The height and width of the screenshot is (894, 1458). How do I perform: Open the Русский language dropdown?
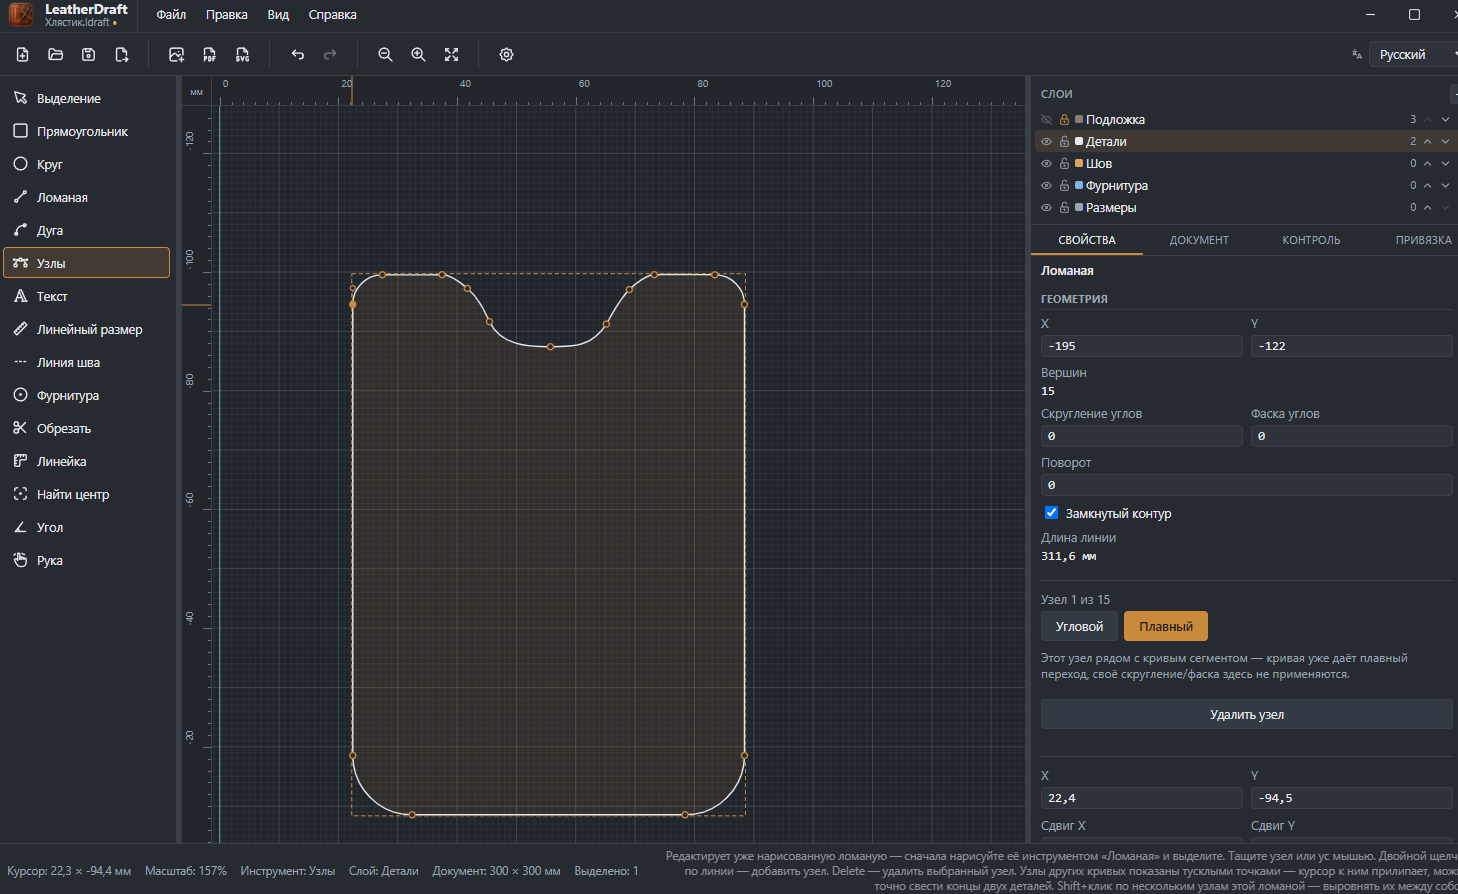[1414, 55]
